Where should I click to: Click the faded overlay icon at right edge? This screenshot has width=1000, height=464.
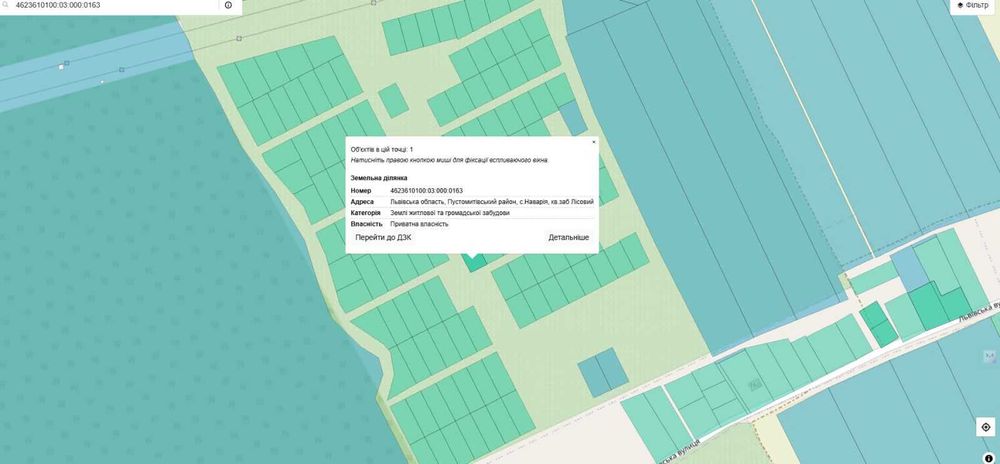click(990, 356)
